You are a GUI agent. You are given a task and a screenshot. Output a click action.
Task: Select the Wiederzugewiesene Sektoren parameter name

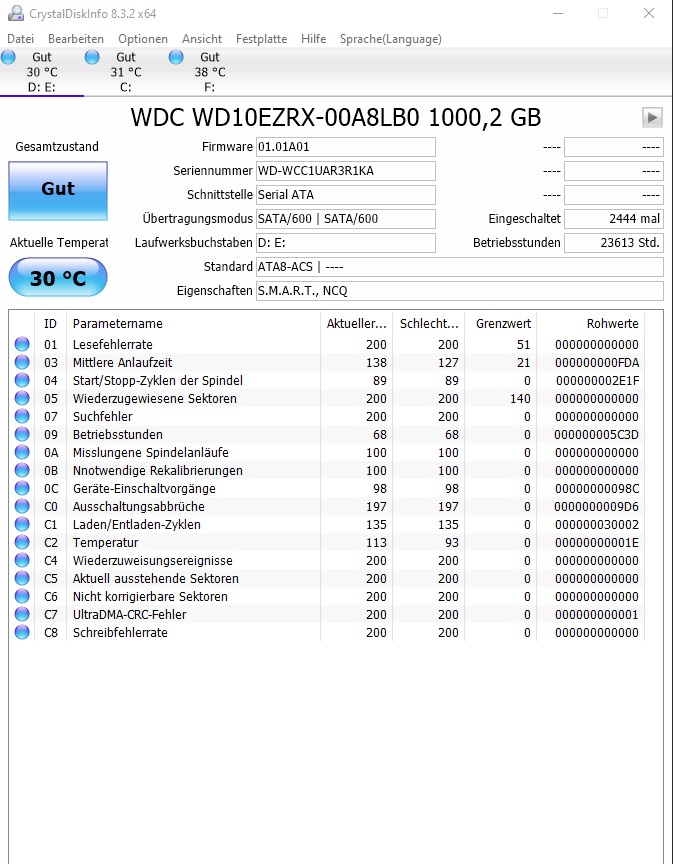(155, 398)
